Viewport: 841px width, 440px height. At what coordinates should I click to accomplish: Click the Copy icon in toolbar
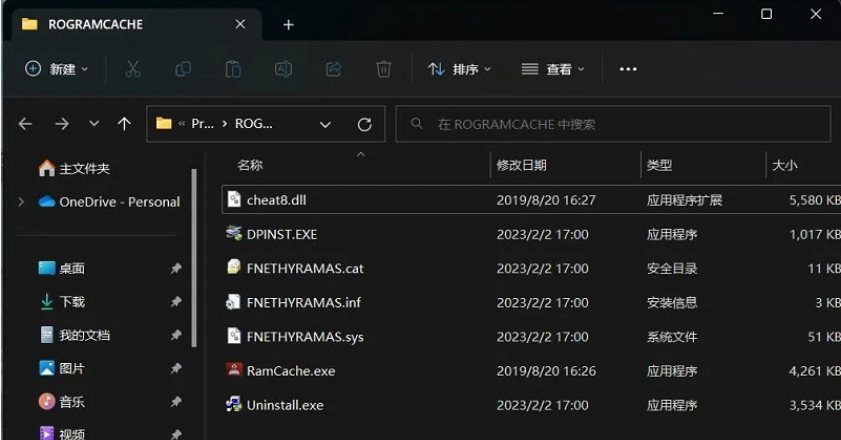[x=183, y=69]
